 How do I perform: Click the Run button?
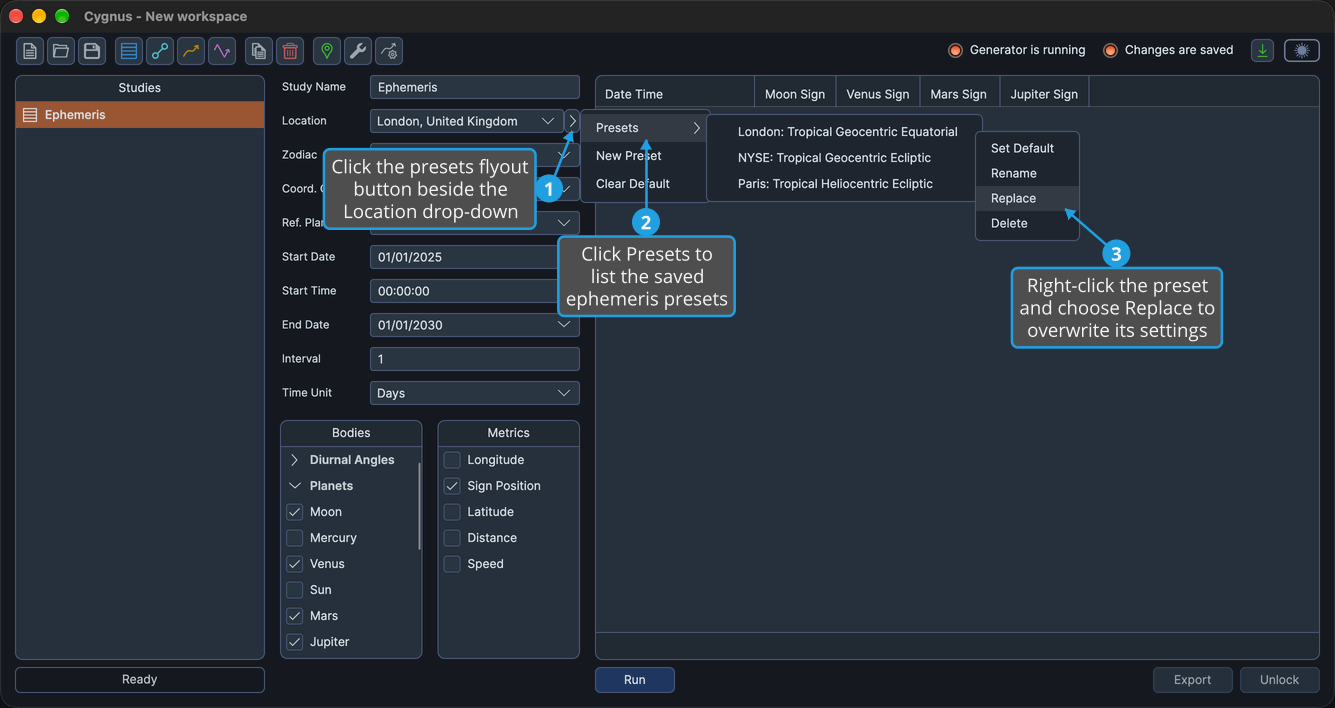coord(635,680)
